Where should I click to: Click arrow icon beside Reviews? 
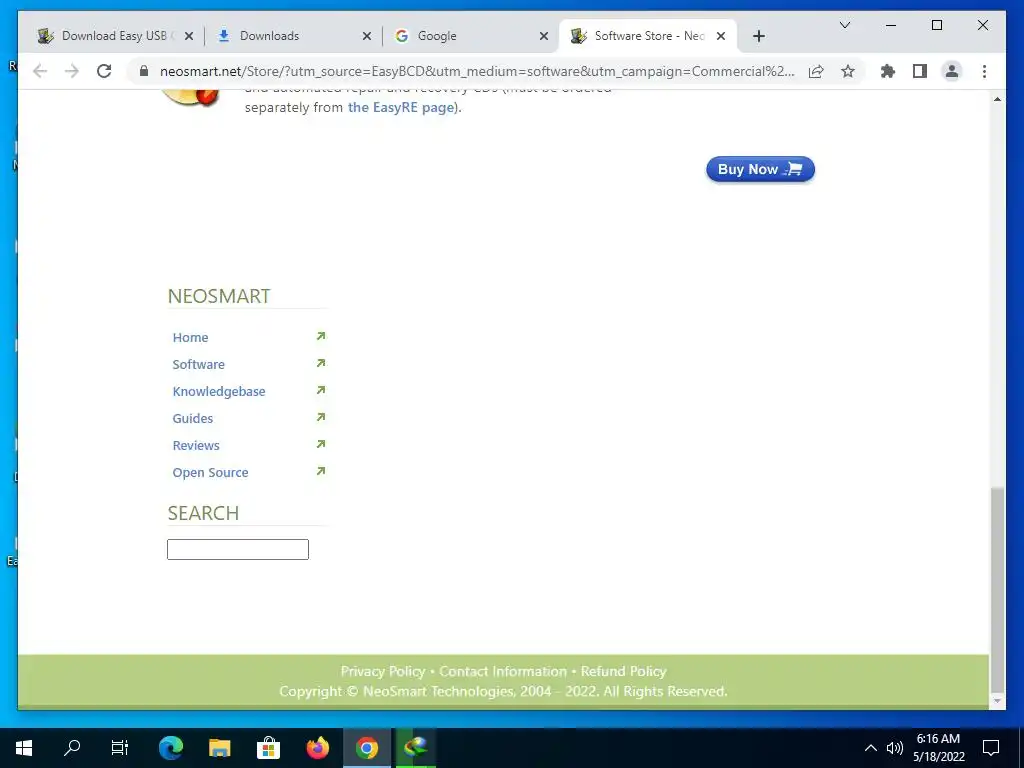[321, 444]
